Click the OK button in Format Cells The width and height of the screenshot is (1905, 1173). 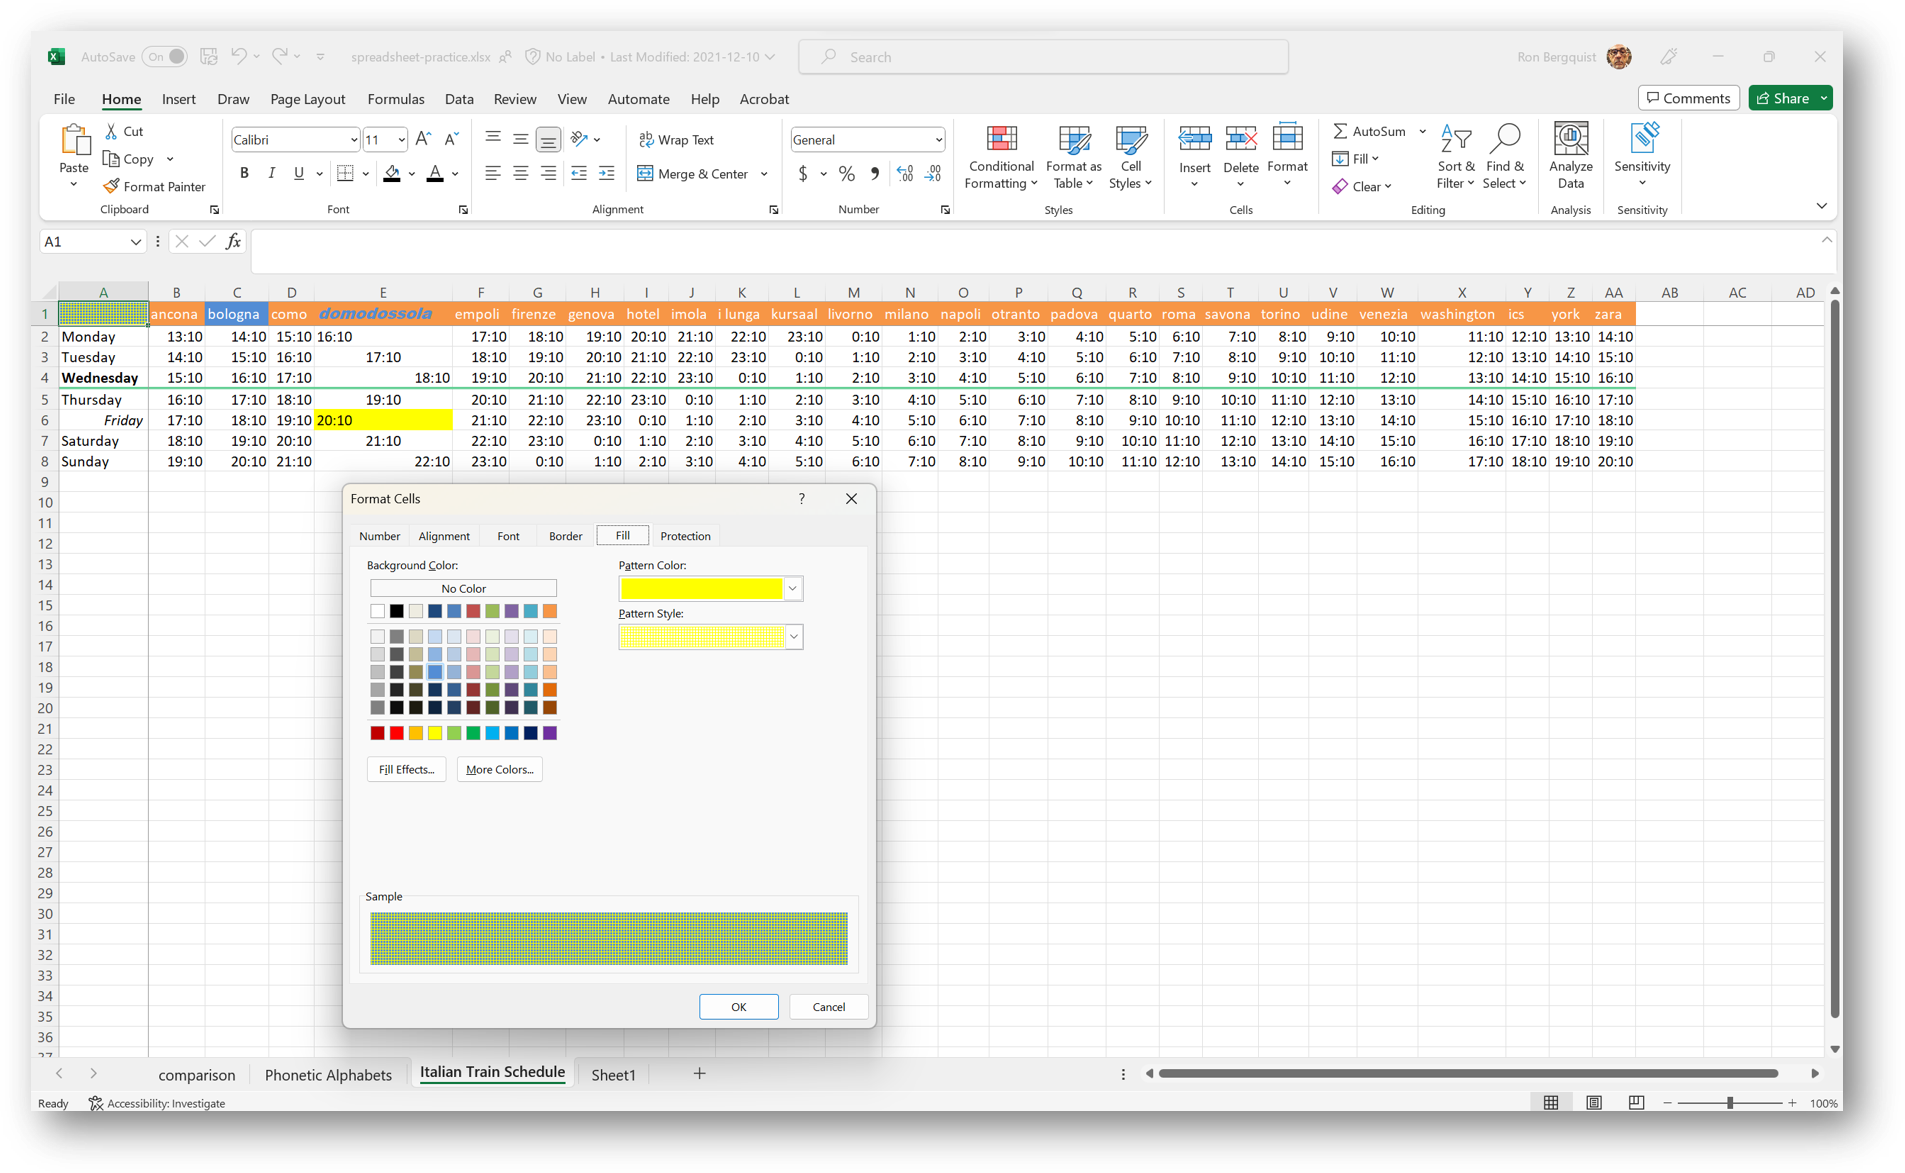(738, 1006)
